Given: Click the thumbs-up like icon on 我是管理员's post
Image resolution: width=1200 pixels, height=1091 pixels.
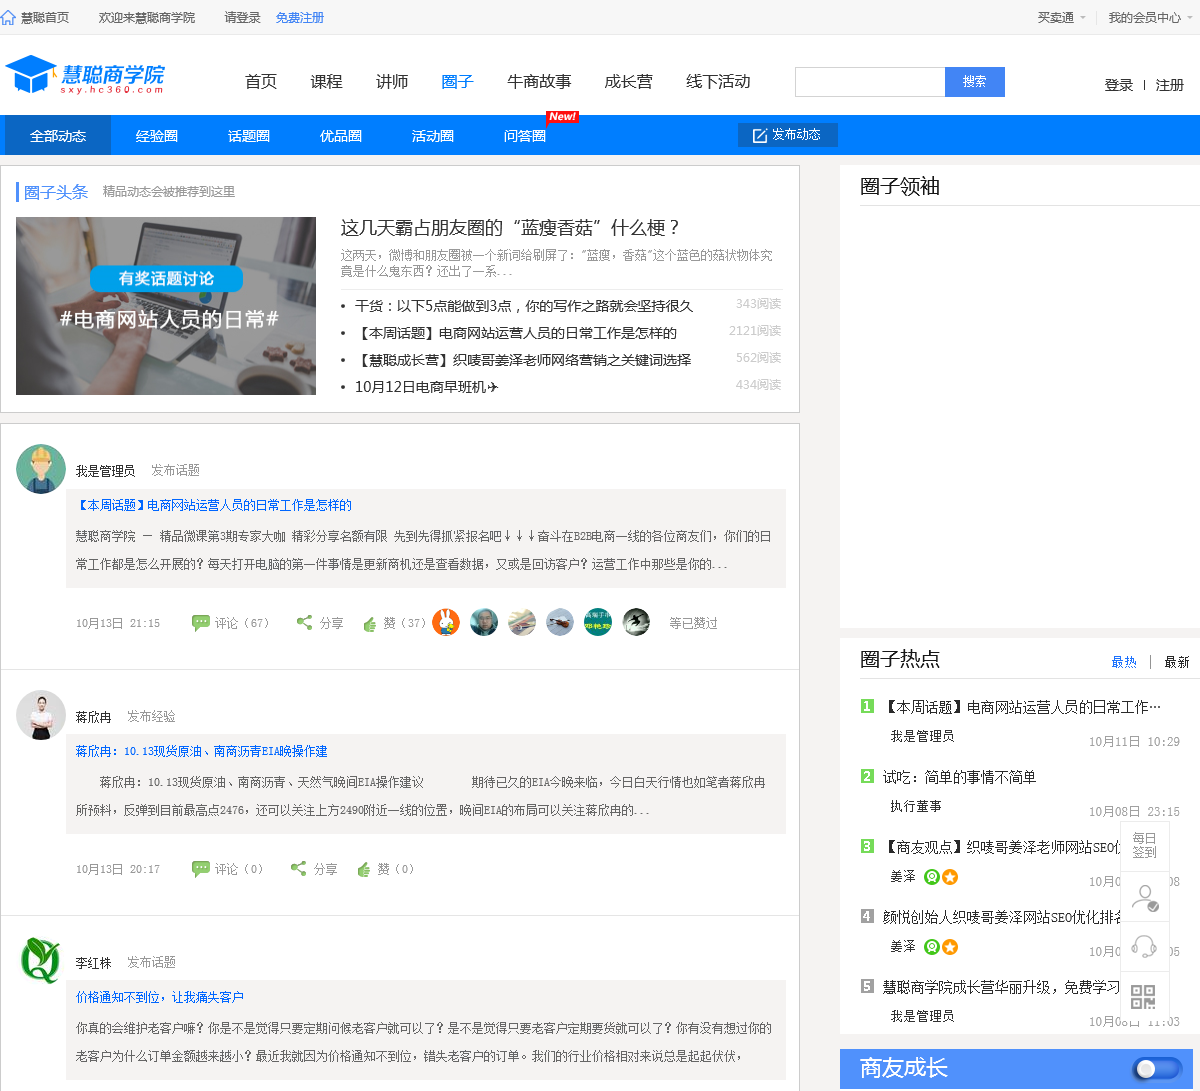Looking at the screenshot, I should click(369, 624).
